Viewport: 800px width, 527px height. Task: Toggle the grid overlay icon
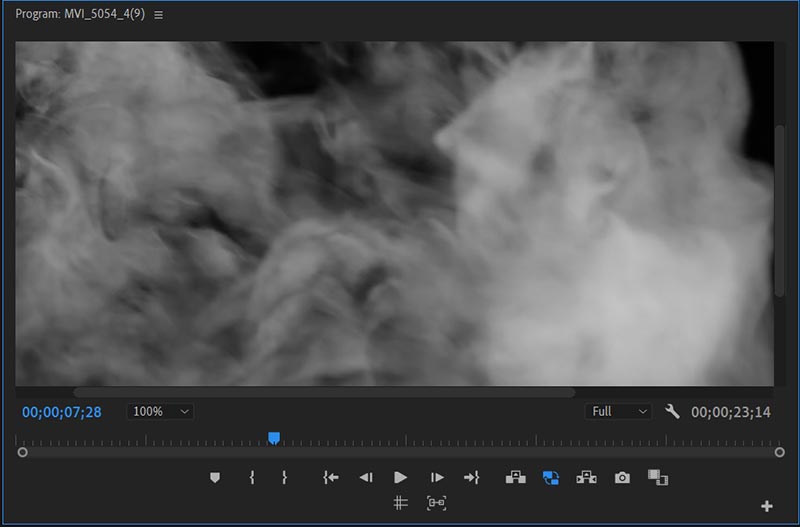tap(400, 503)
